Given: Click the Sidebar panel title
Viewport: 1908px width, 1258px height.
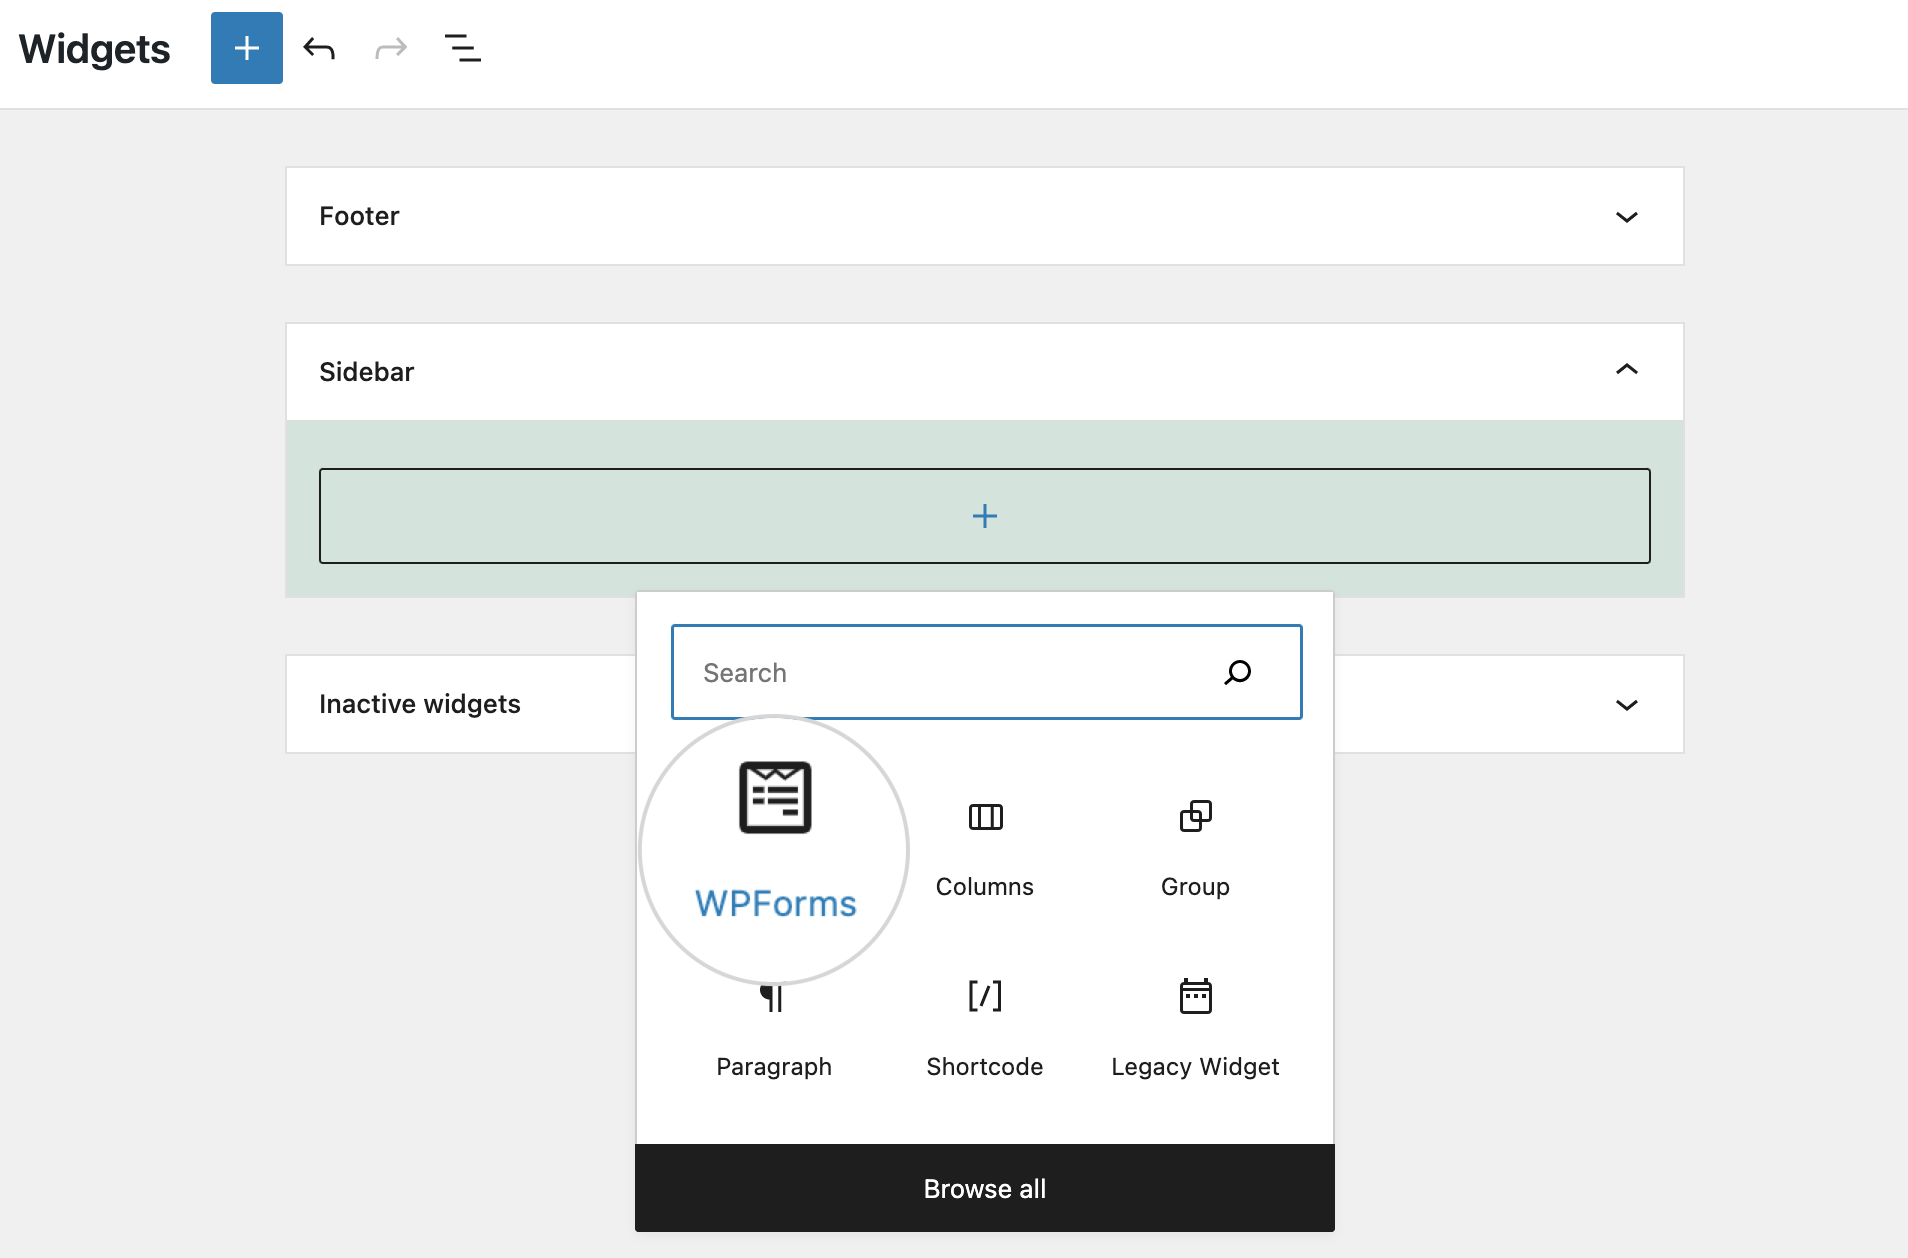Looking at the screenshot, I should click(366, 372).
